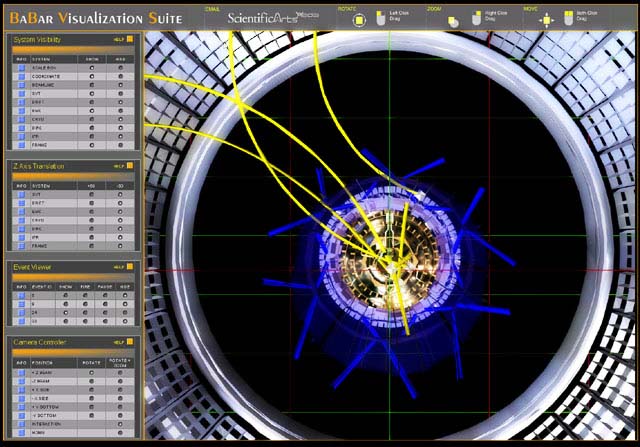
Task: Open info icon for SVT in Z Axis Translation
Action: [x=21, y=195]
